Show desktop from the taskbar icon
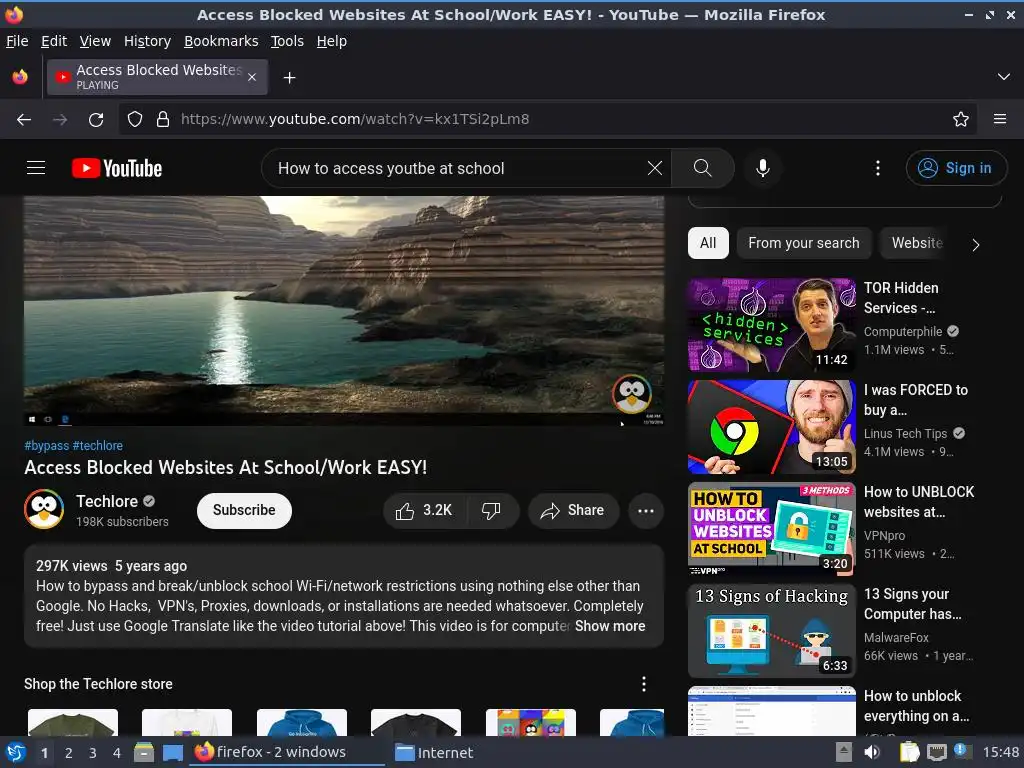The width and height of the screenshot is (1024, 768). [x=172, y=752]
